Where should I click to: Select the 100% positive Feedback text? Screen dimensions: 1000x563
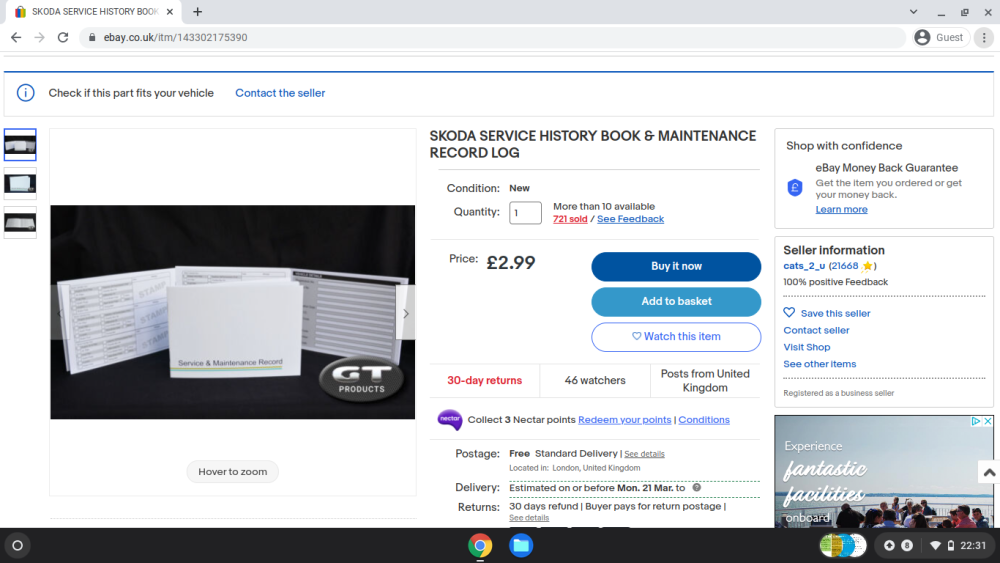[835, 282]
